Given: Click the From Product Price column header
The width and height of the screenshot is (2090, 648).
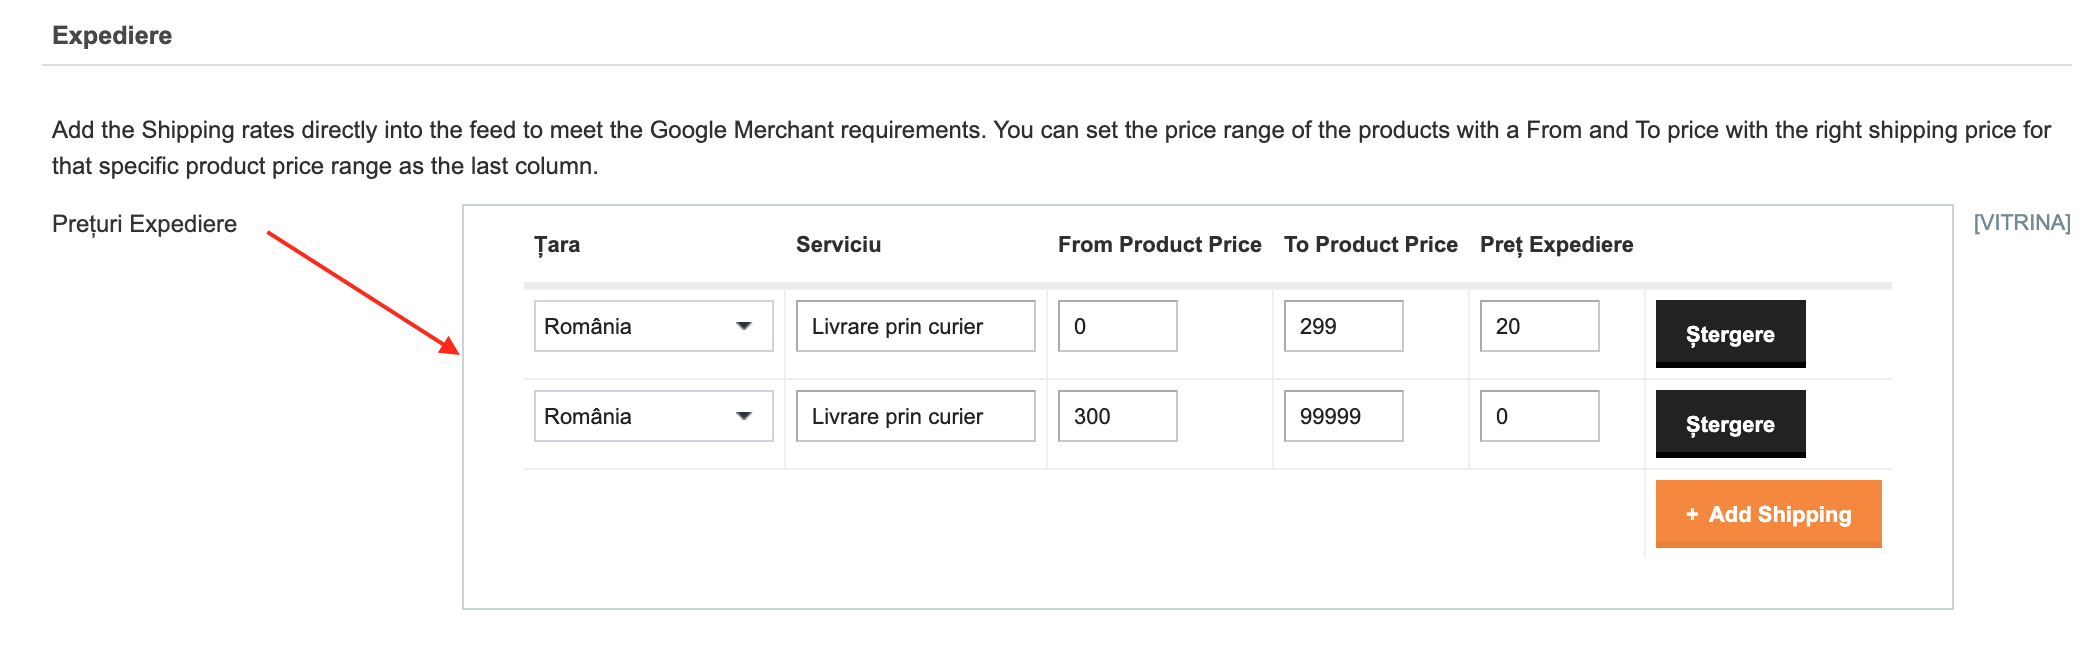Looking at the screenshot, I should click(1159, 245).
